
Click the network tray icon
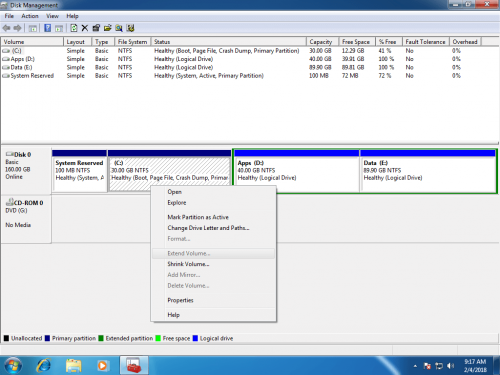[x=439, y=366]
